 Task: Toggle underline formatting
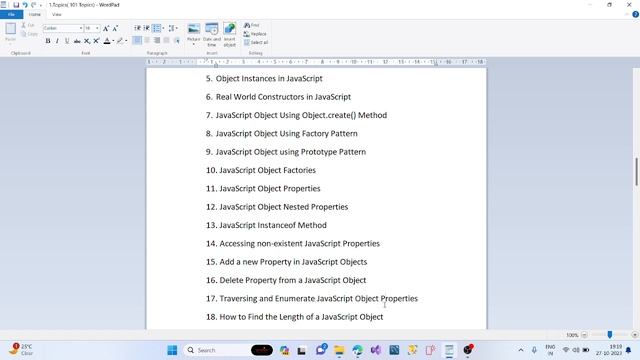click(67, 41)
